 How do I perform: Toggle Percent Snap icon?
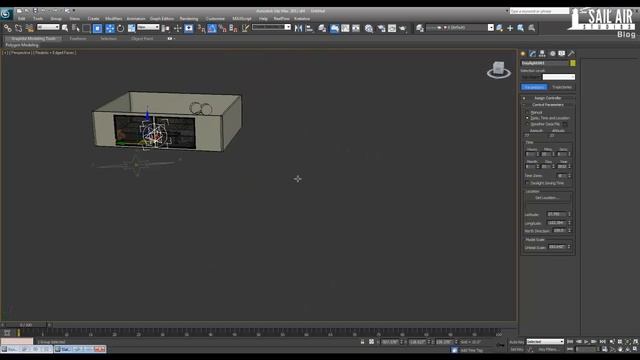click(222, 28)
